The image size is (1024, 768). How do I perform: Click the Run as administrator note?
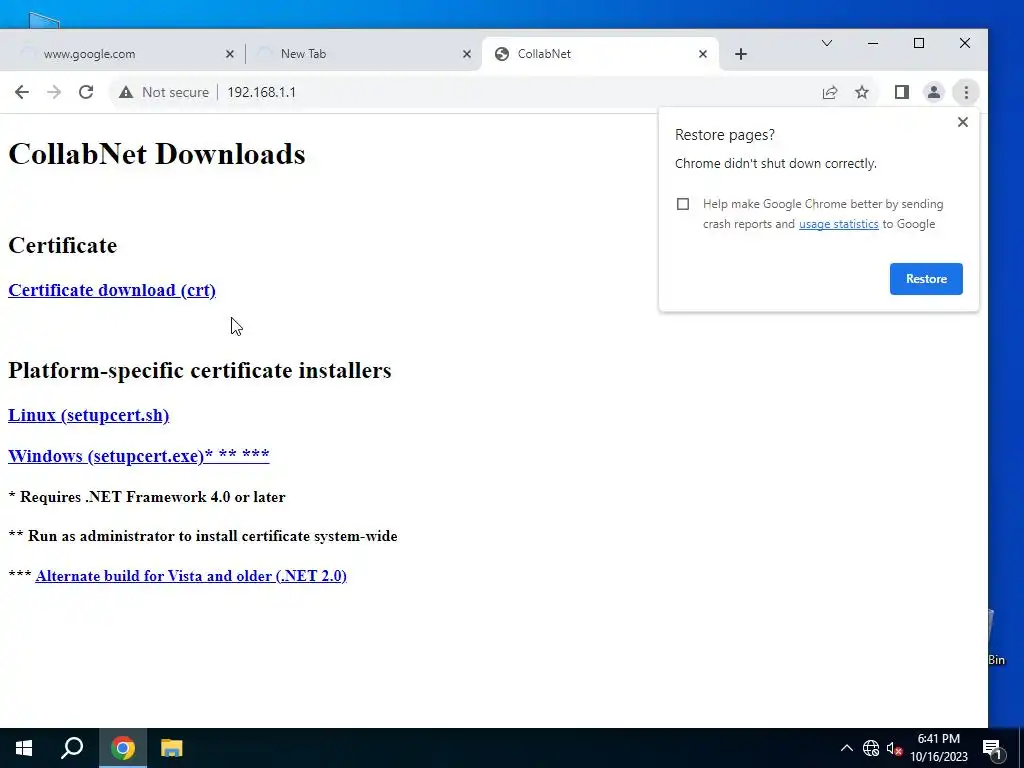(202, 536)
